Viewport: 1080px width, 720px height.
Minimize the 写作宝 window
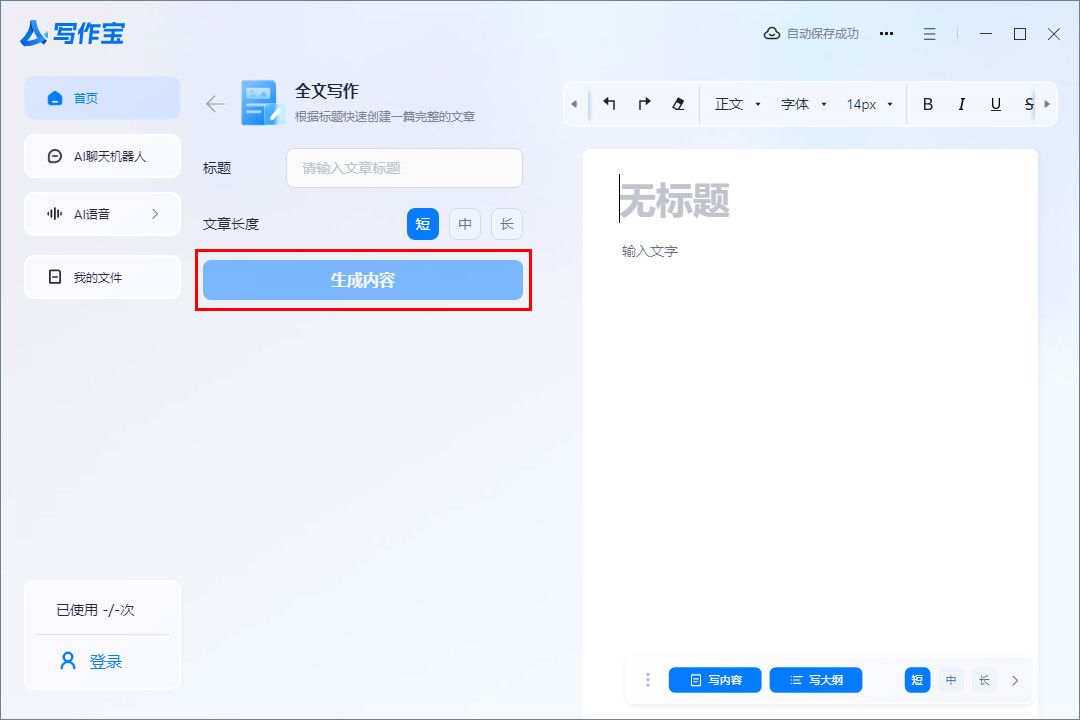986,34
